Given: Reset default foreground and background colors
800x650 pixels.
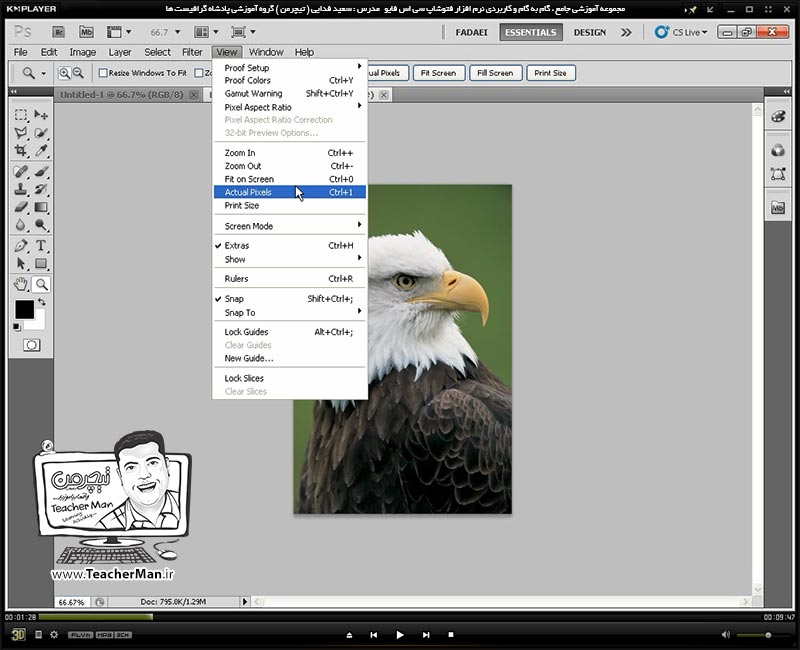Looking at the screenshot, I should pyautogui.click(x=17, y=327).
